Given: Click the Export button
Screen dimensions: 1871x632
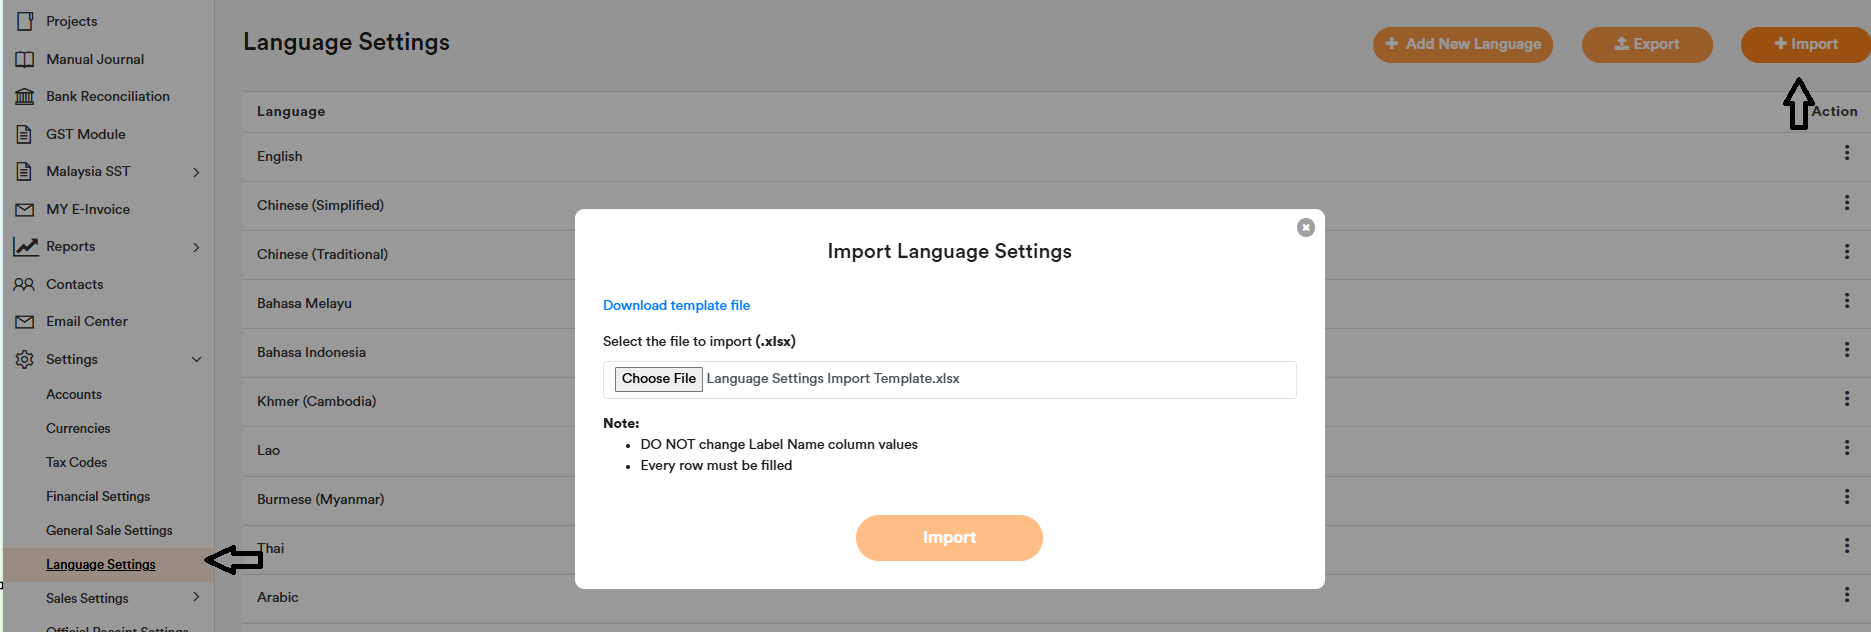Looking at the screenshot, I should pyautogui.click(x=1646, y=44).
